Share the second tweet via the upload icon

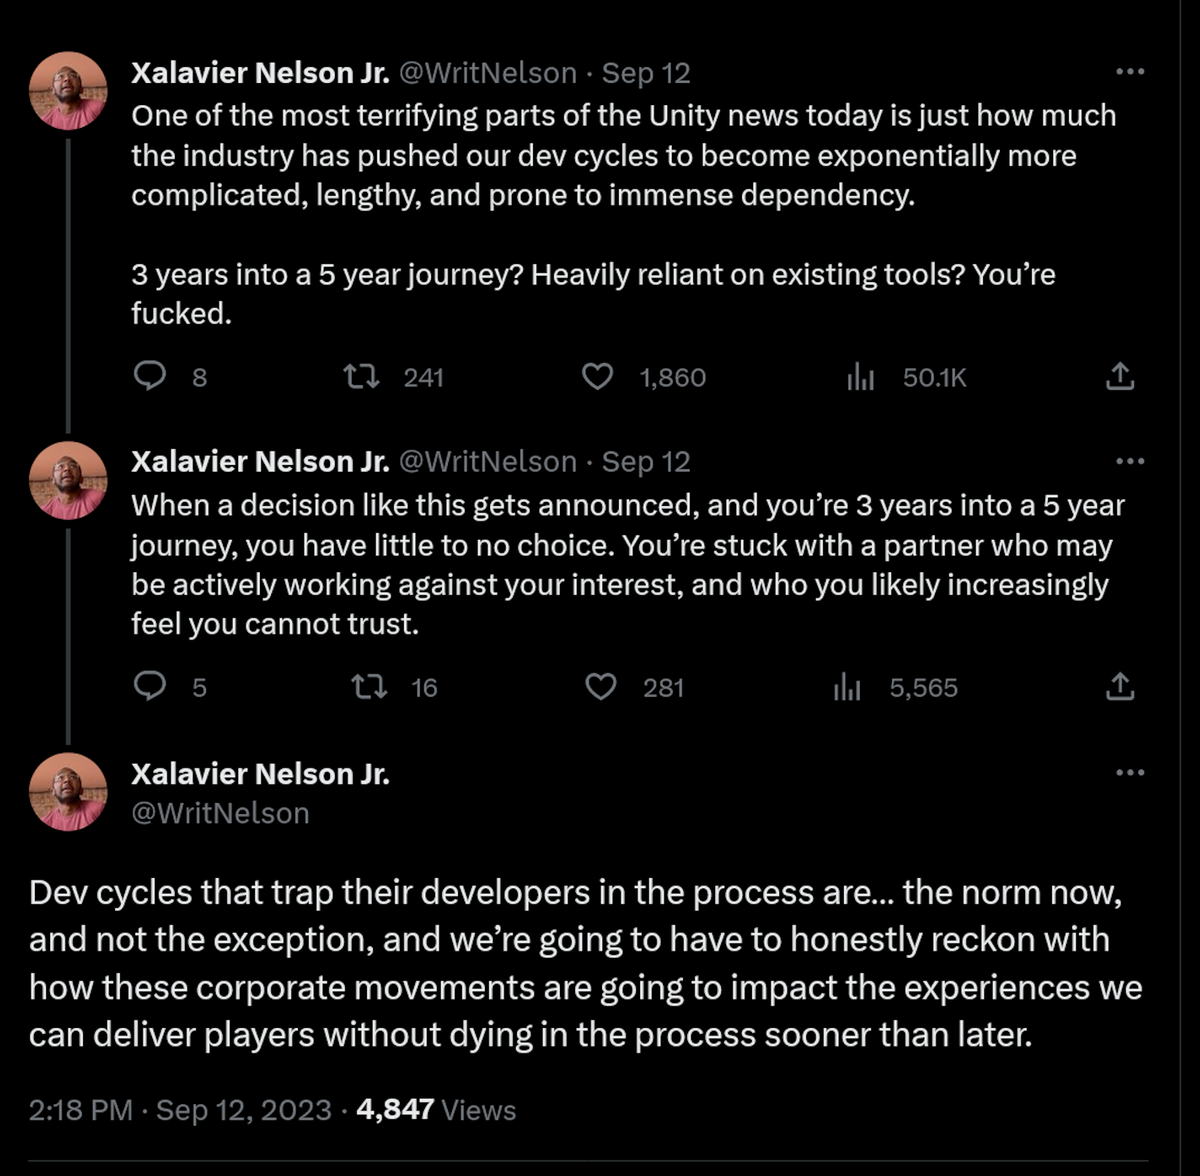[x=1122, y=687]
